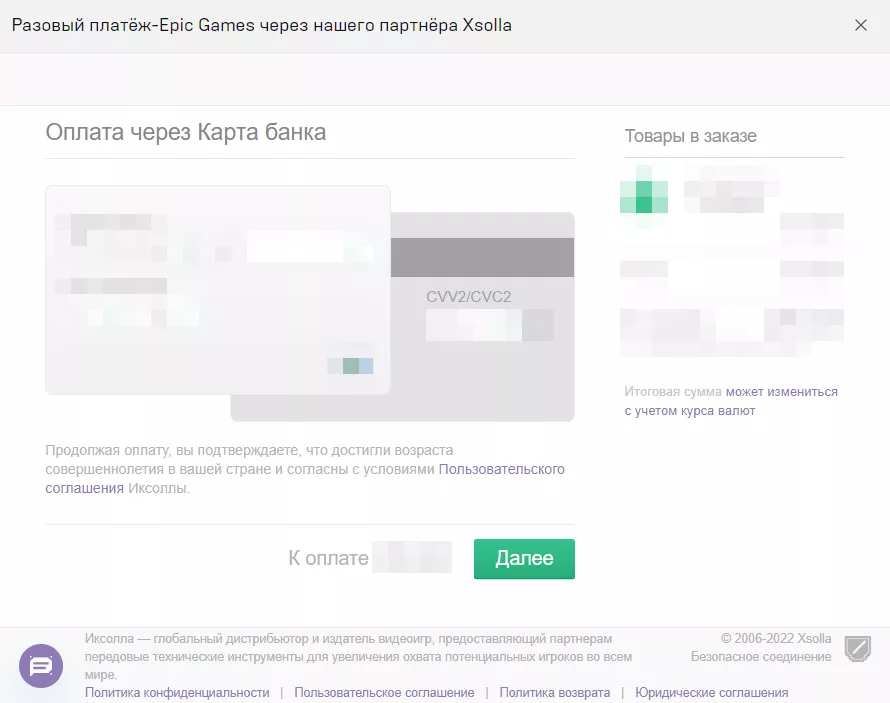Viewport: 890px width, 703px height.
Task: Click the 'Безопасное соединение' text
Action: point(760,657)
